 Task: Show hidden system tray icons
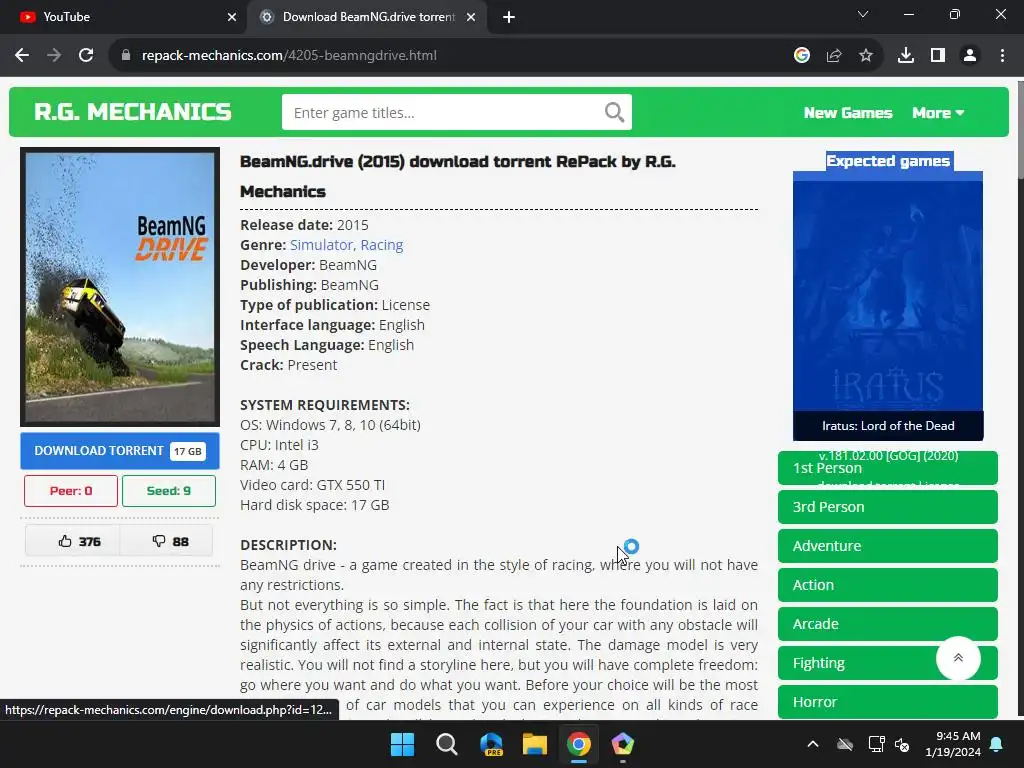(x=813, y=744)
